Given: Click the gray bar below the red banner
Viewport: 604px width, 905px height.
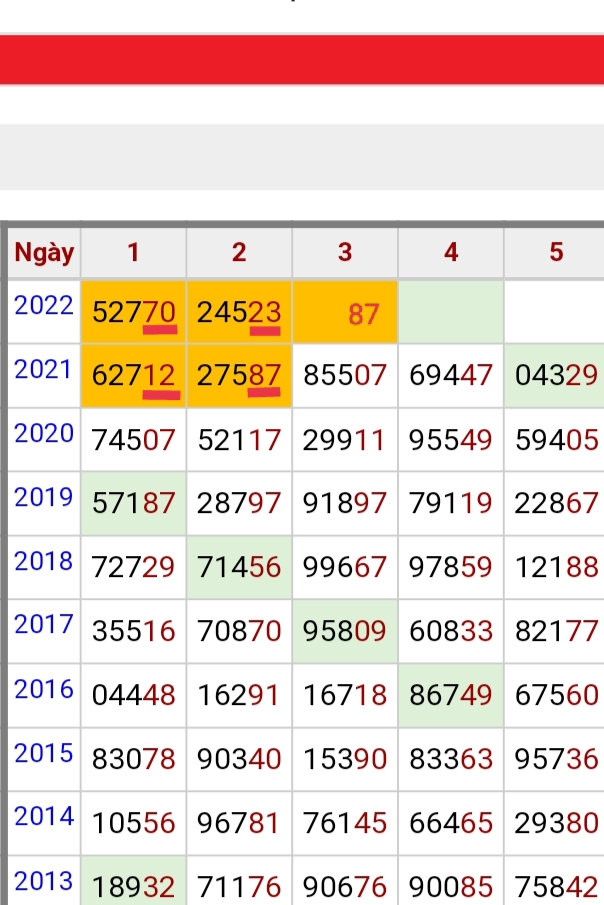Looking at the screenshot, I should click(302, 156).
